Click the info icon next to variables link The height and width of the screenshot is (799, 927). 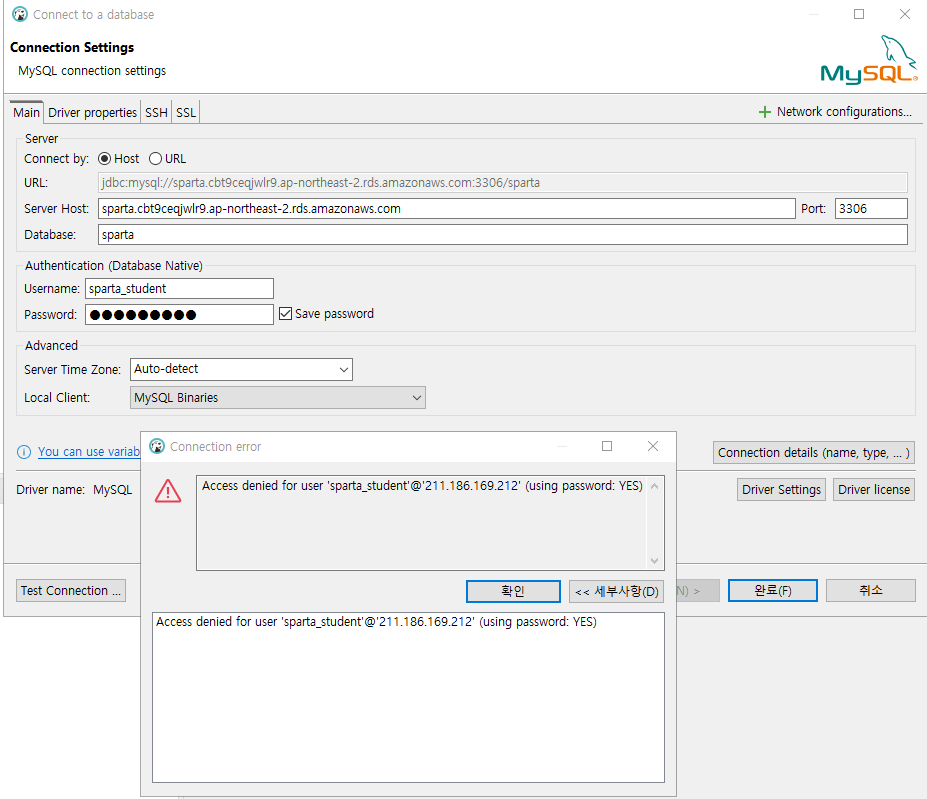coord(24,452)
